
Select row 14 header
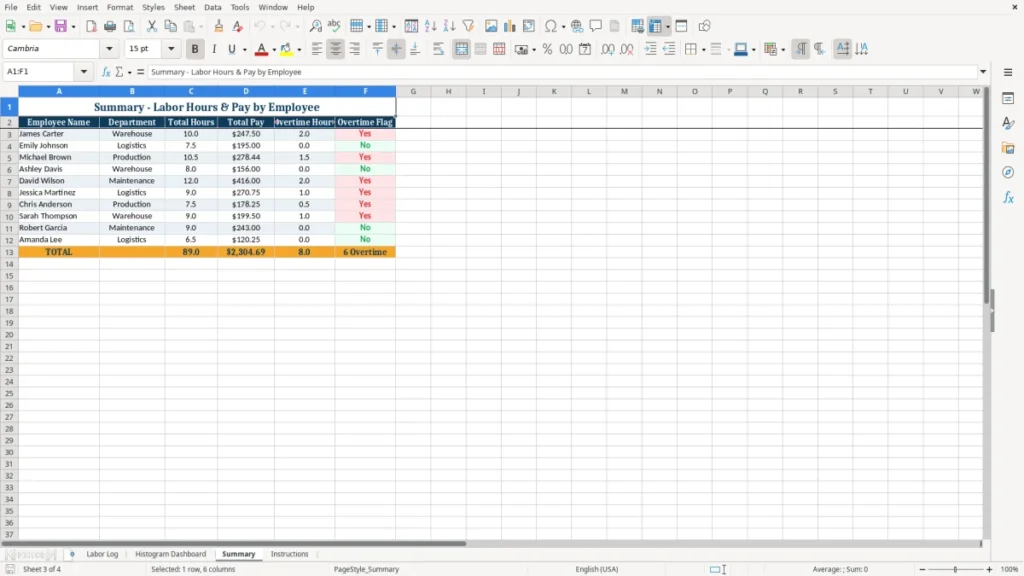tap(9, 264)
